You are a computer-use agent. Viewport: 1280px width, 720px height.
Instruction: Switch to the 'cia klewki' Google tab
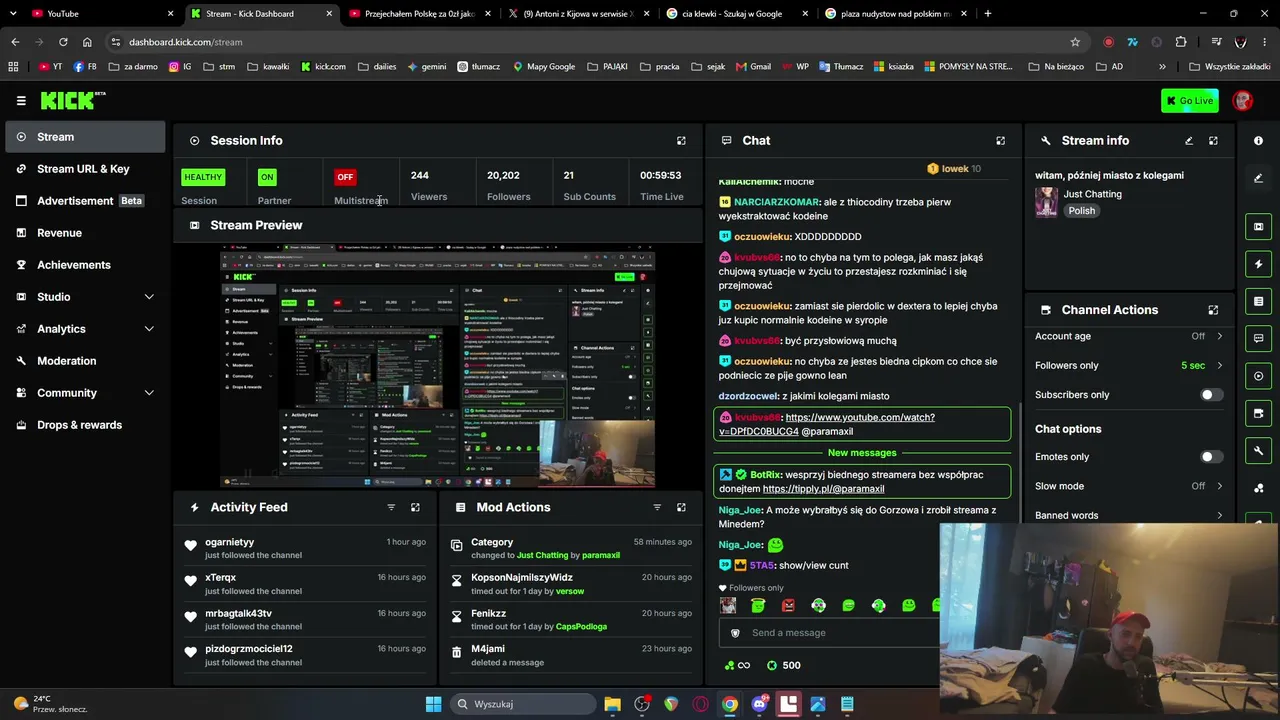tap(737, 14)
